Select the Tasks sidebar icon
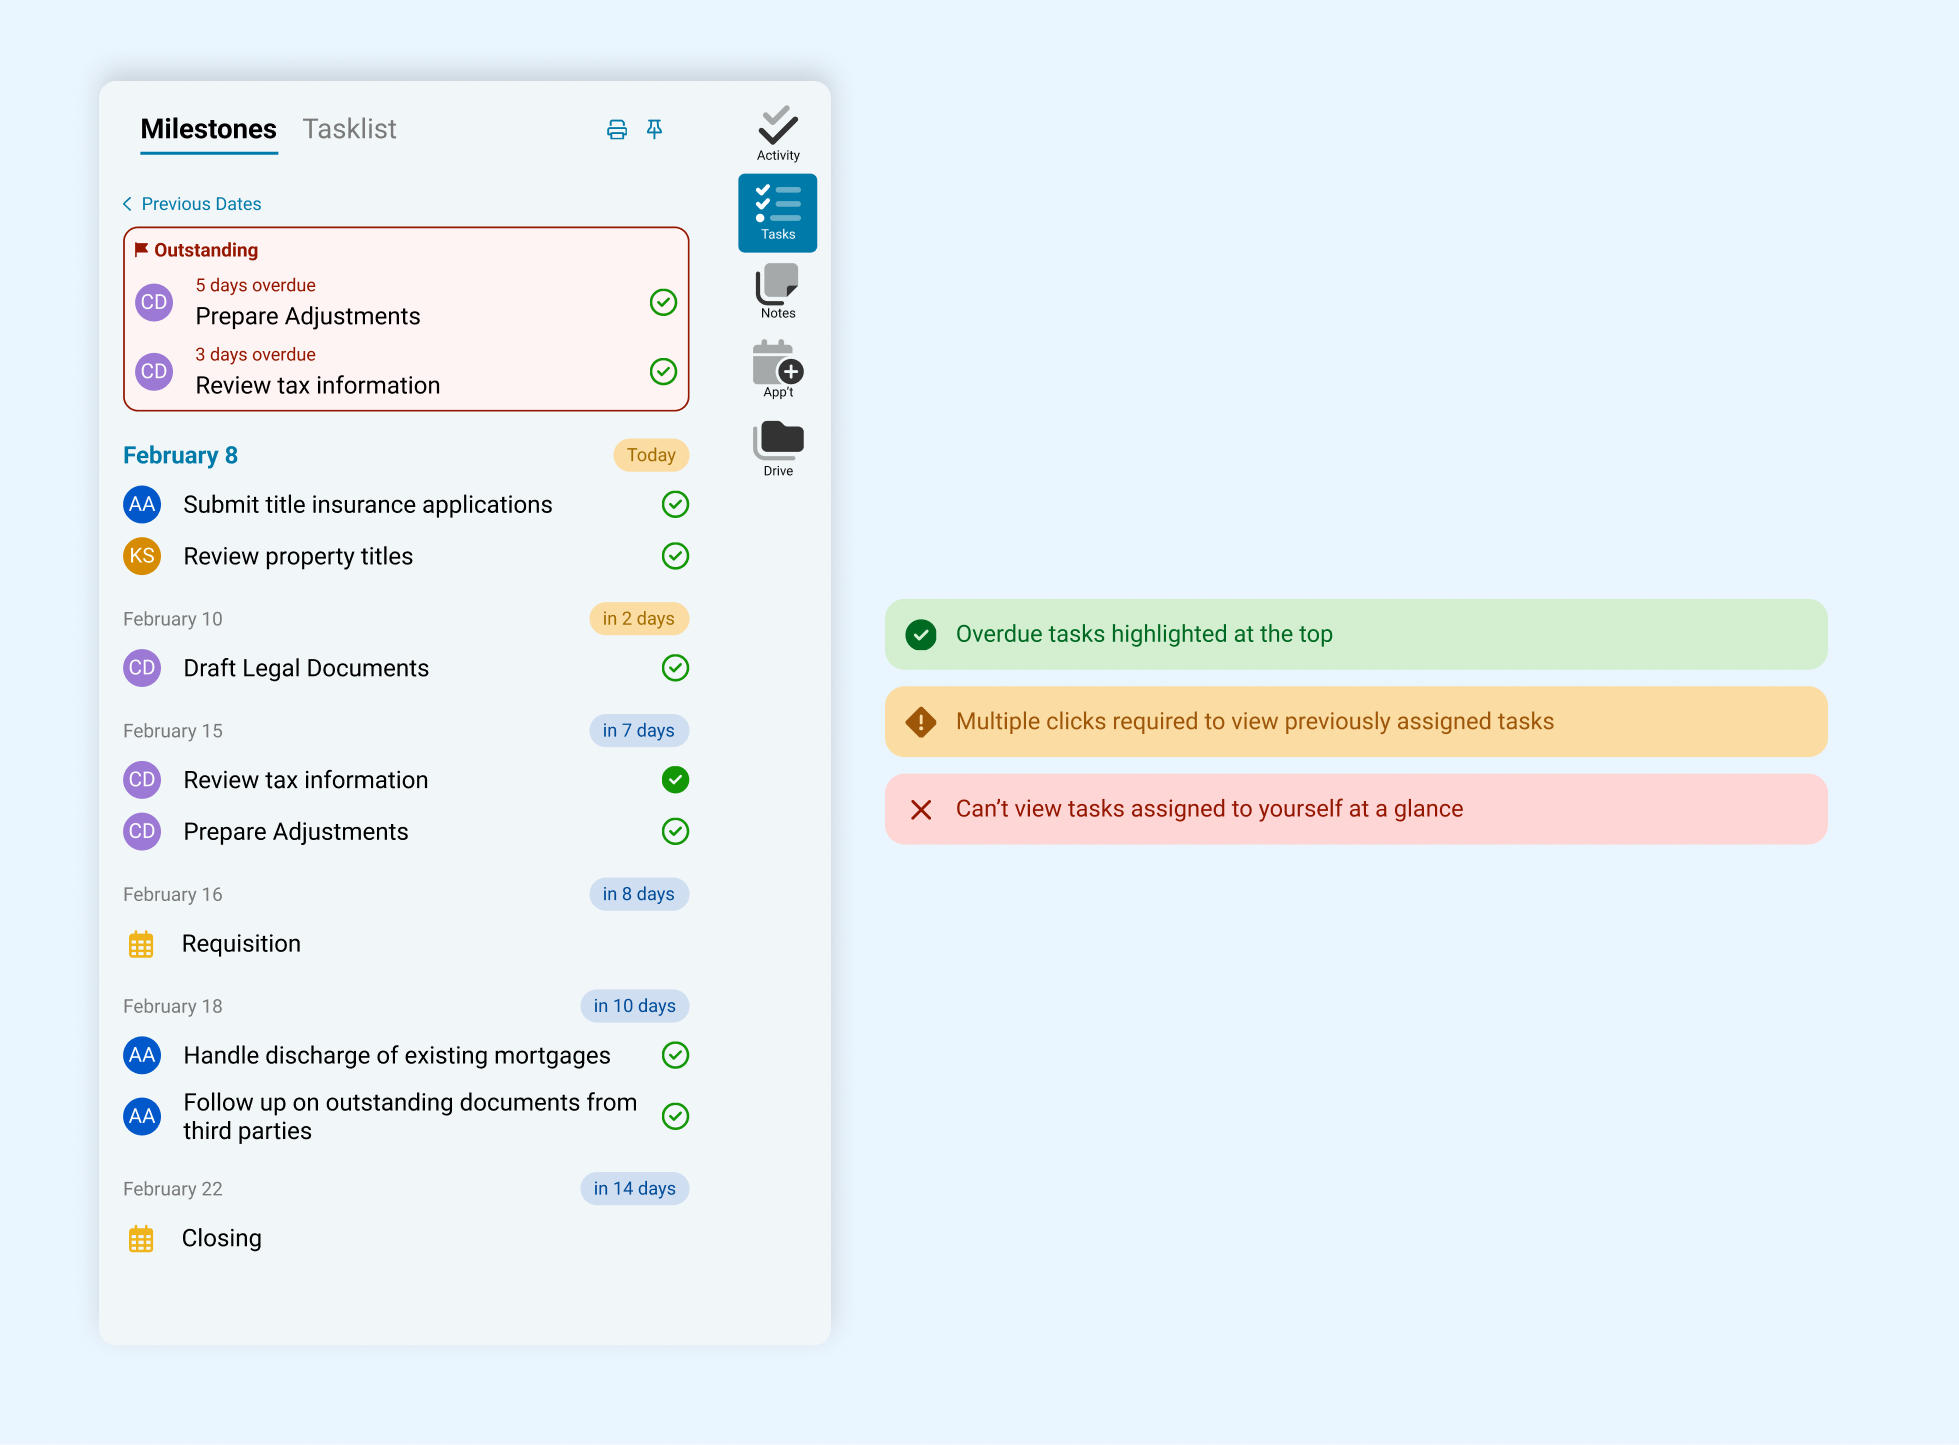The height and width of the screenshot is (1445, 1959). (x=777, y=212)
